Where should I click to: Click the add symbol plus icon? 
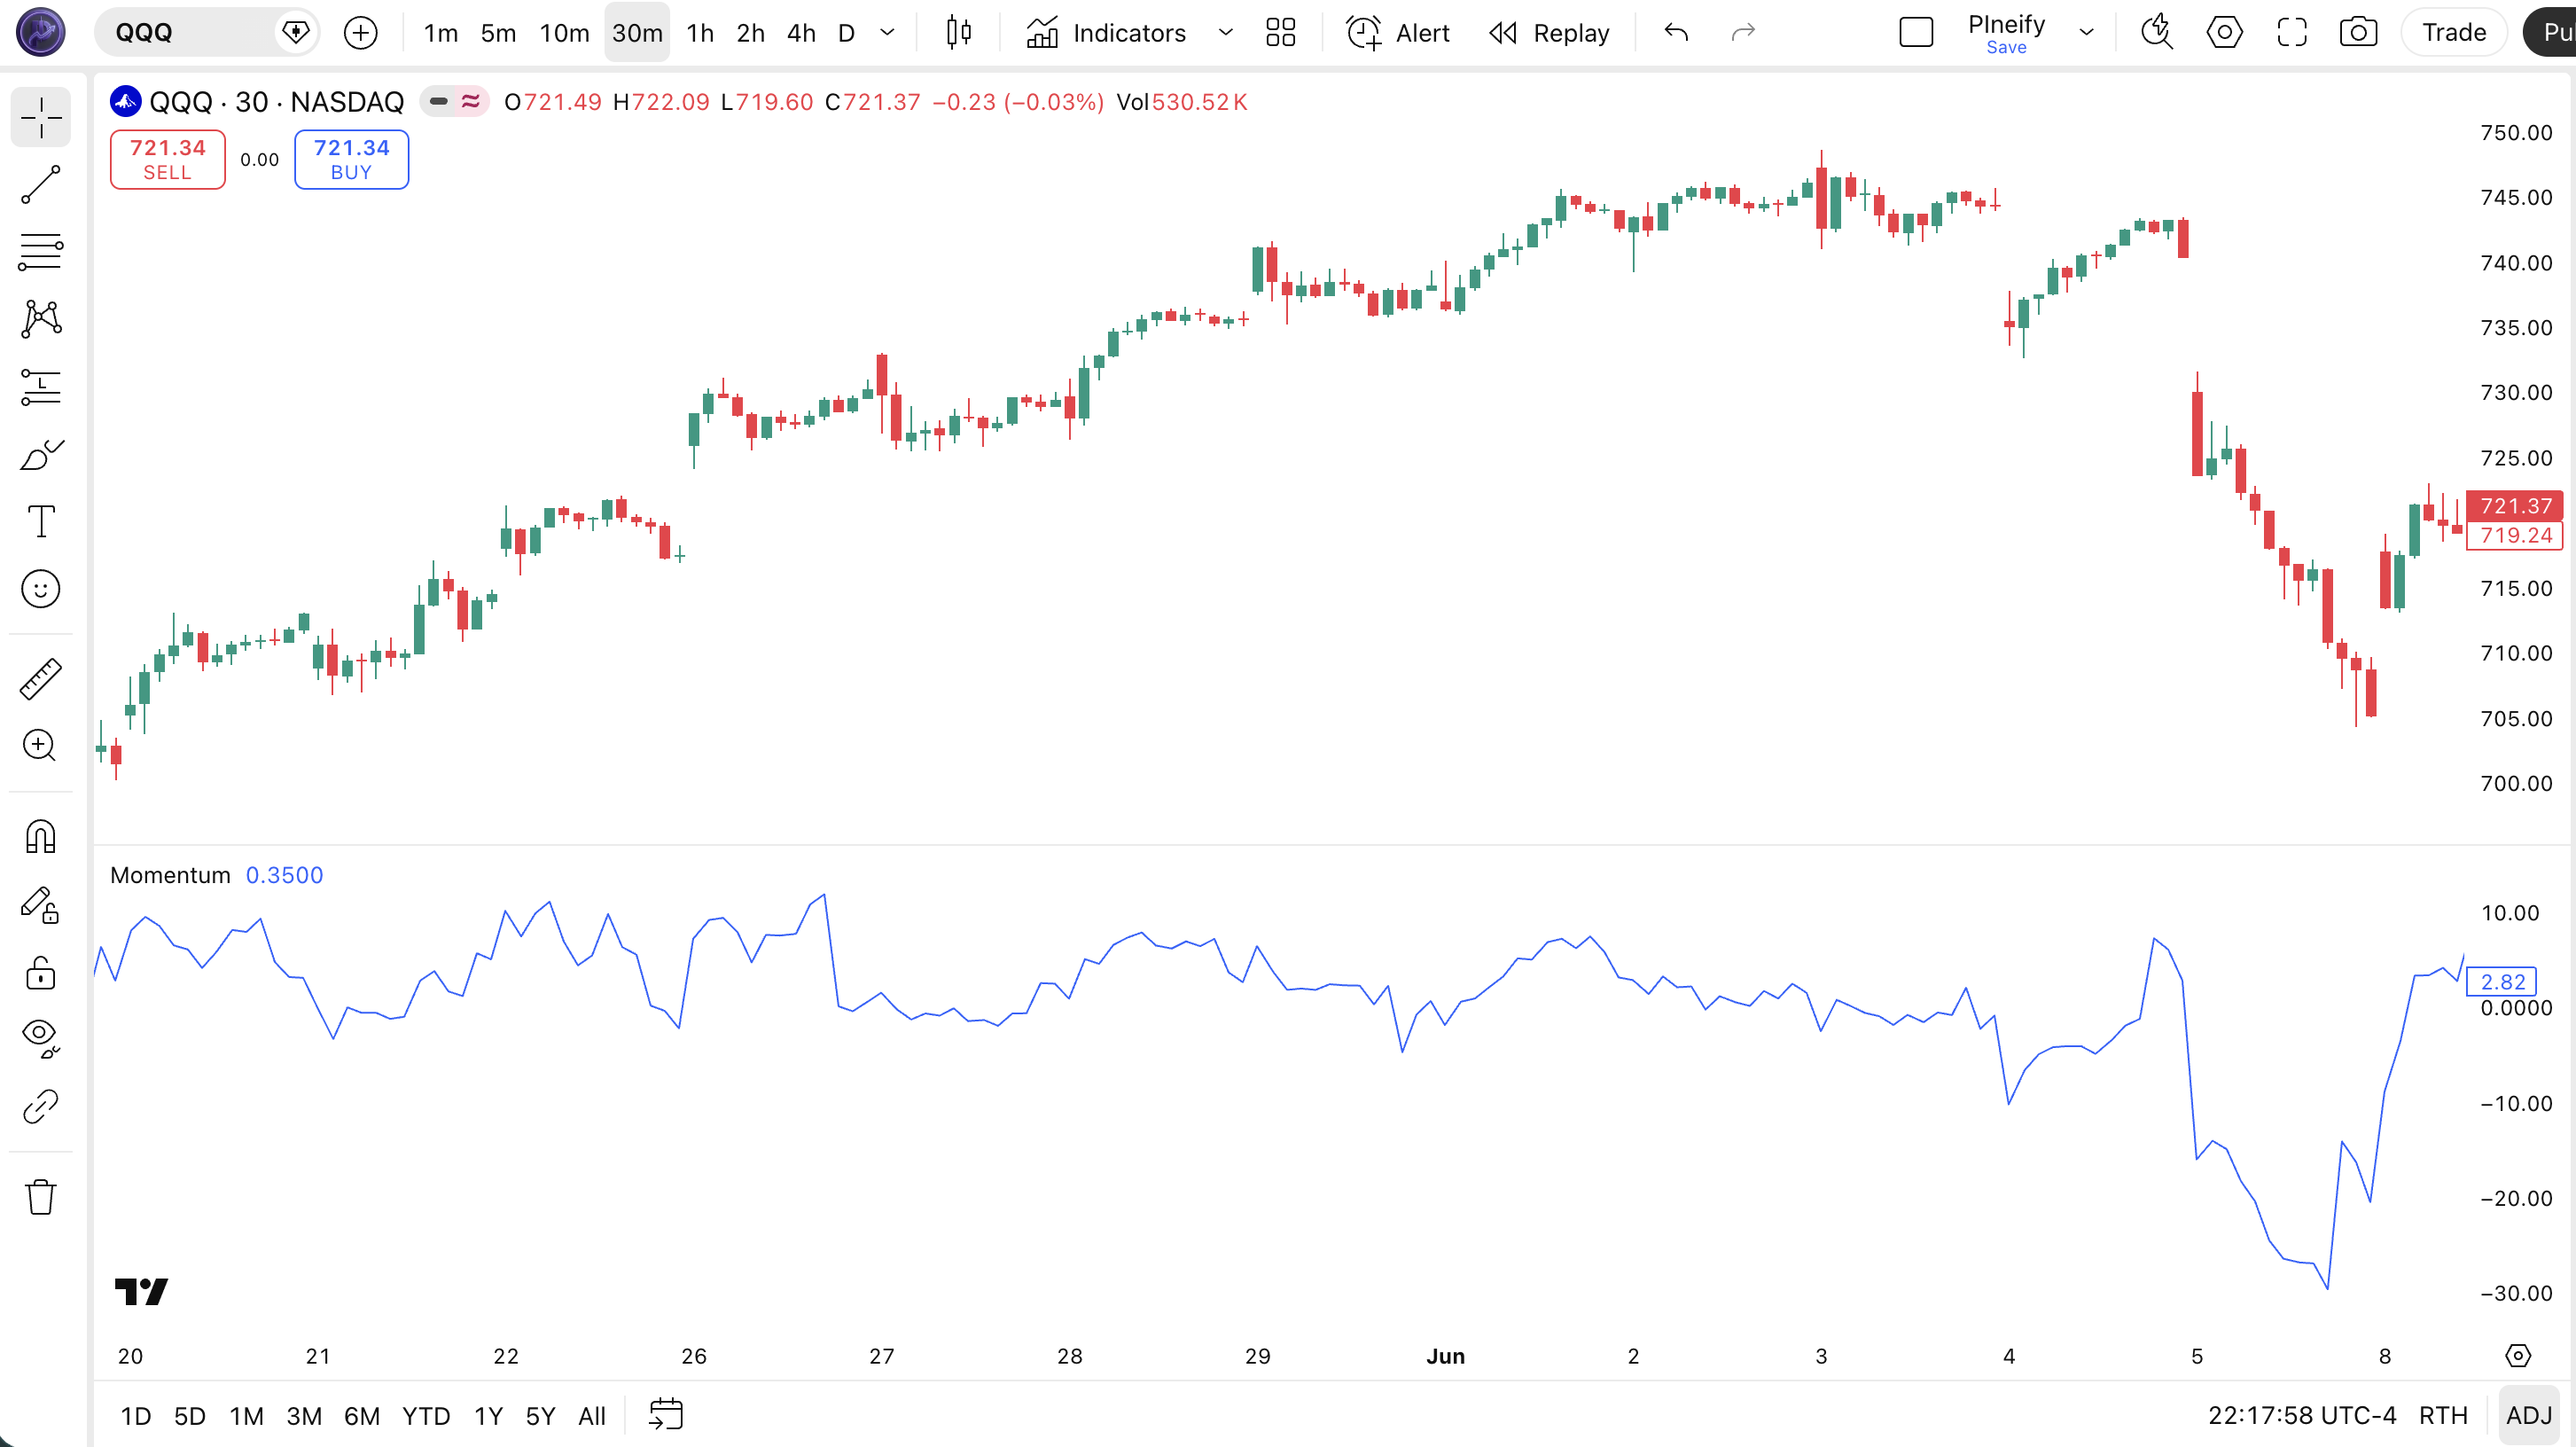(x=360, y=32)
